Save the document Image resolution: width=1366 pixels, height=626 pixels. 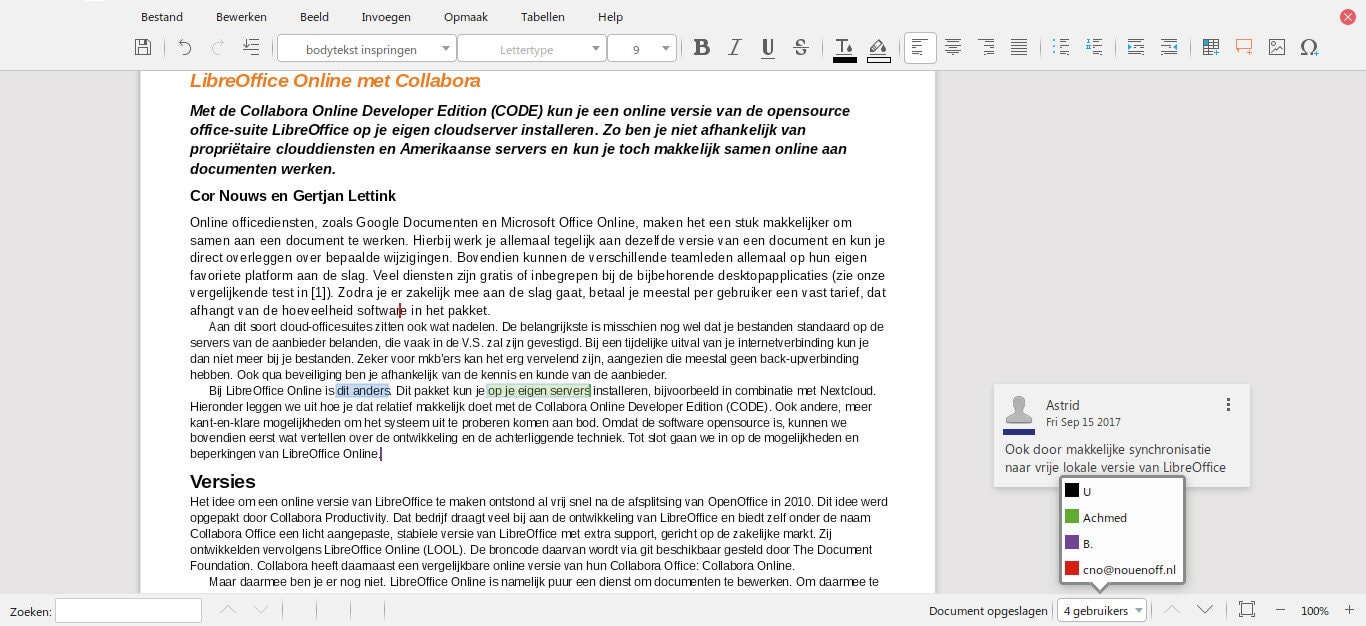143,46
